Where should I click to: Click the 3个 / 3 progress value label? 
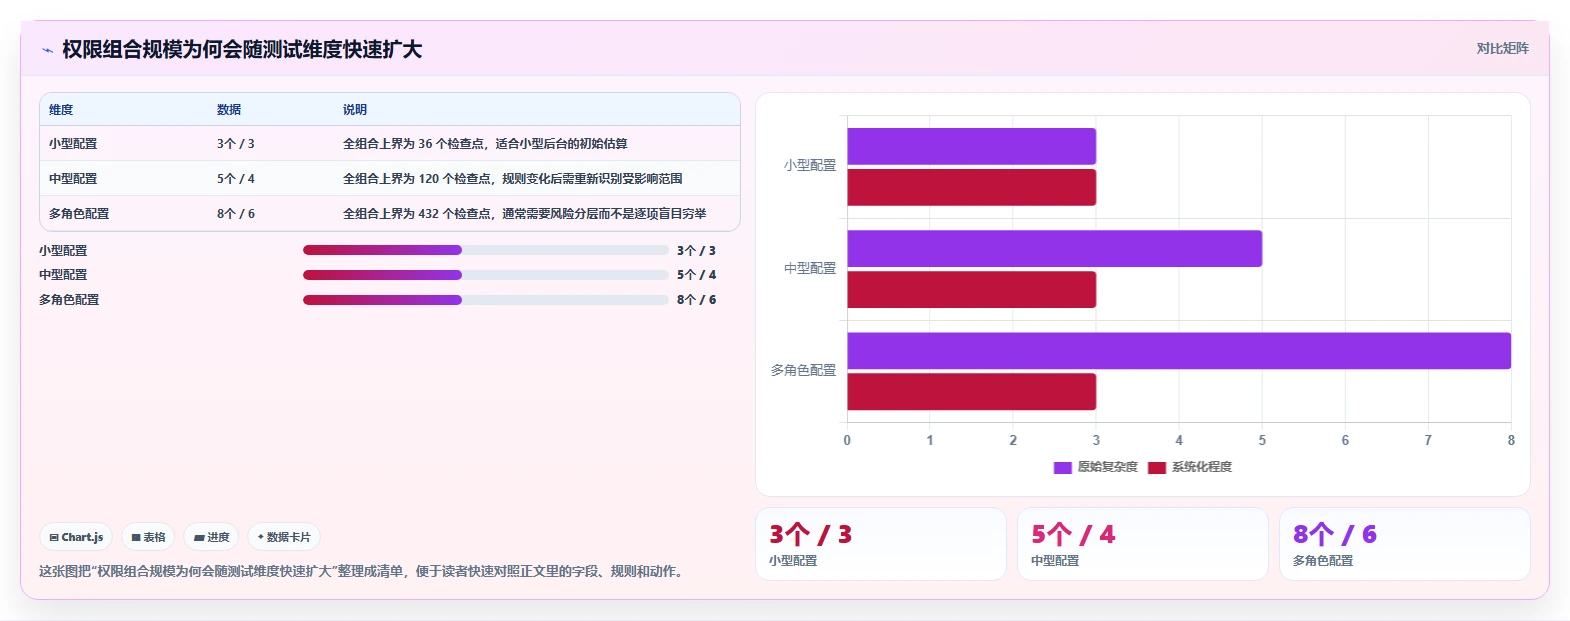[x=696, y=251]
